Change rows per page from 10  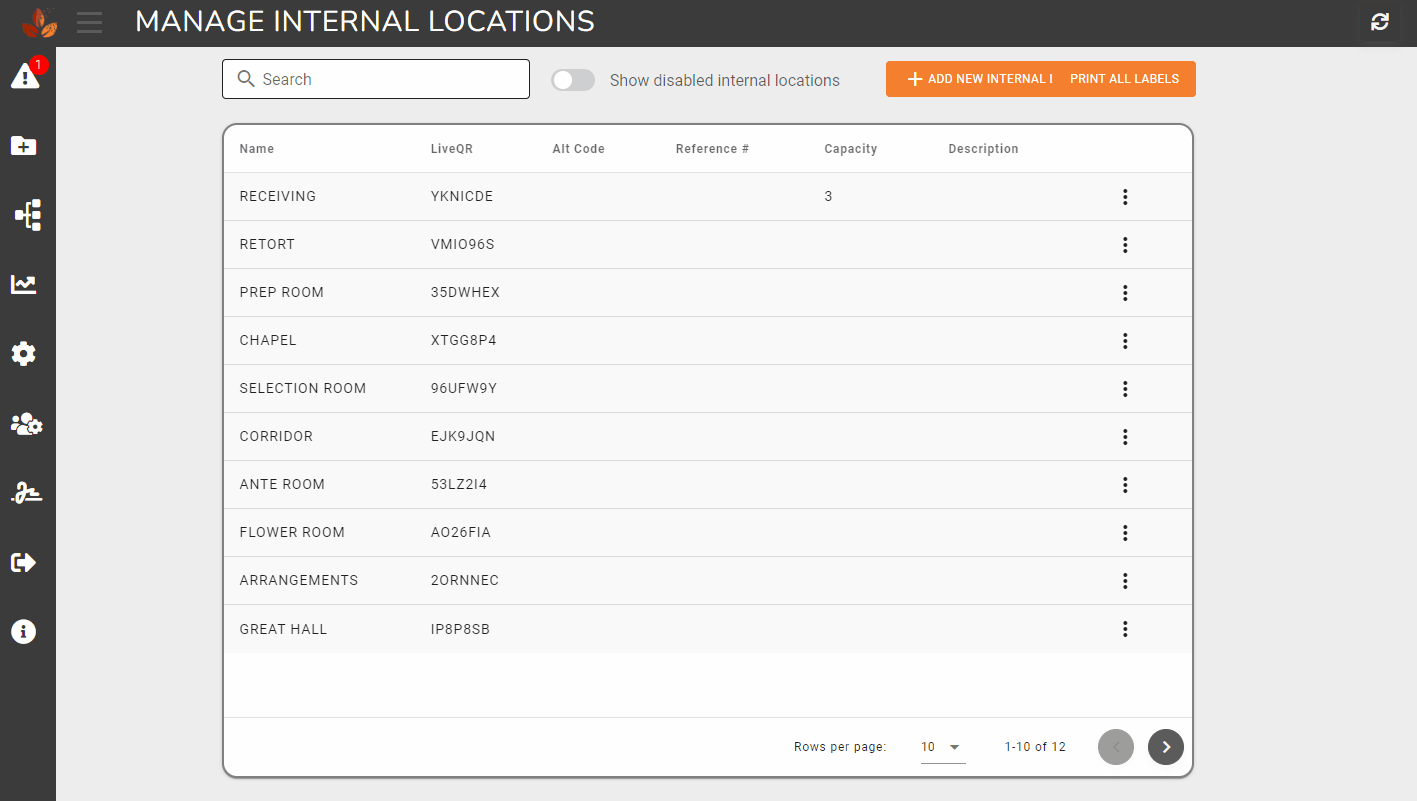click(x=941, y=746)
